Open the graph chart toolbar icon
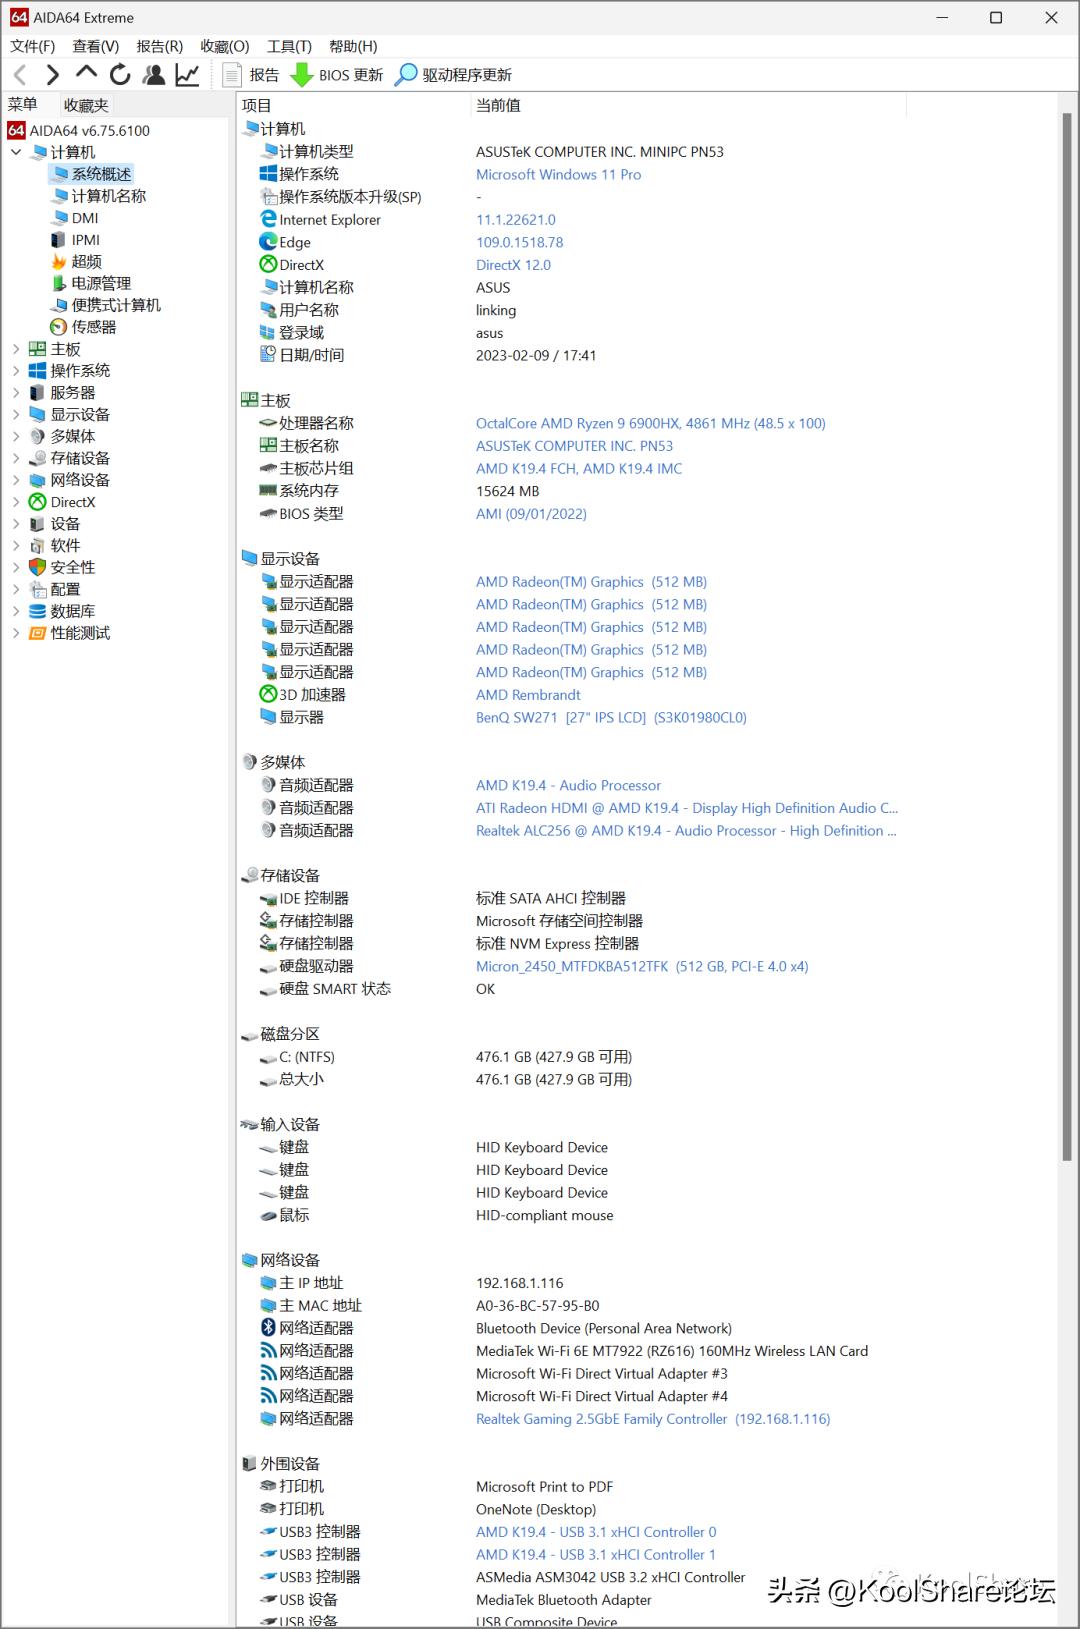The width and height of the screenshot is (1080, 1629). (x=187, y=75)
